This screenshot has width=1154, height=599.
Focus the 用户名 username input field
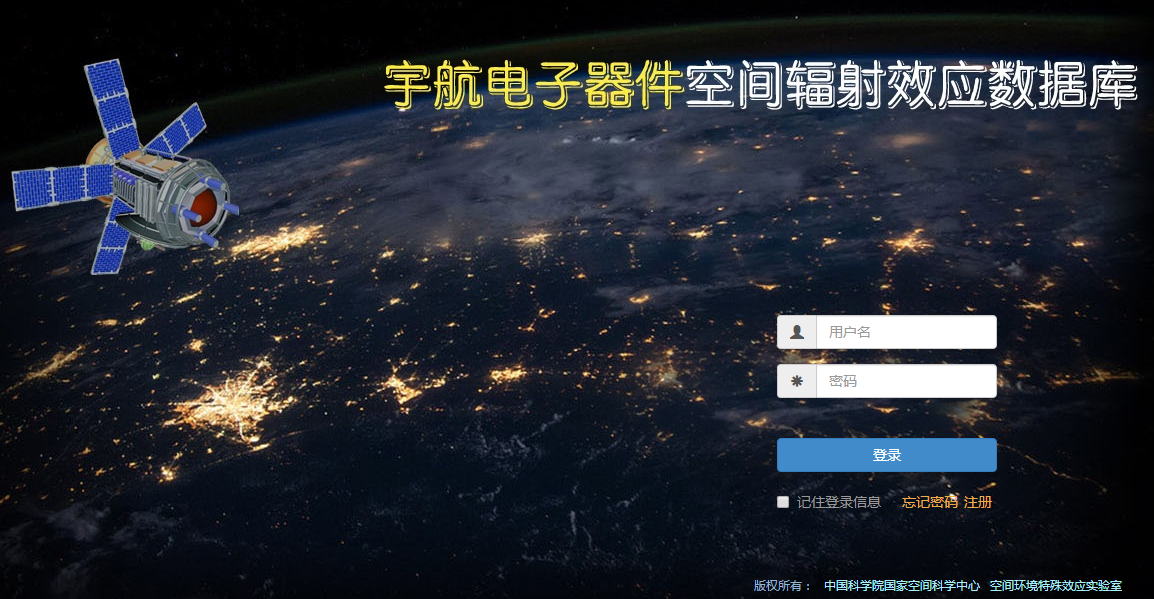tap(905, 332)
